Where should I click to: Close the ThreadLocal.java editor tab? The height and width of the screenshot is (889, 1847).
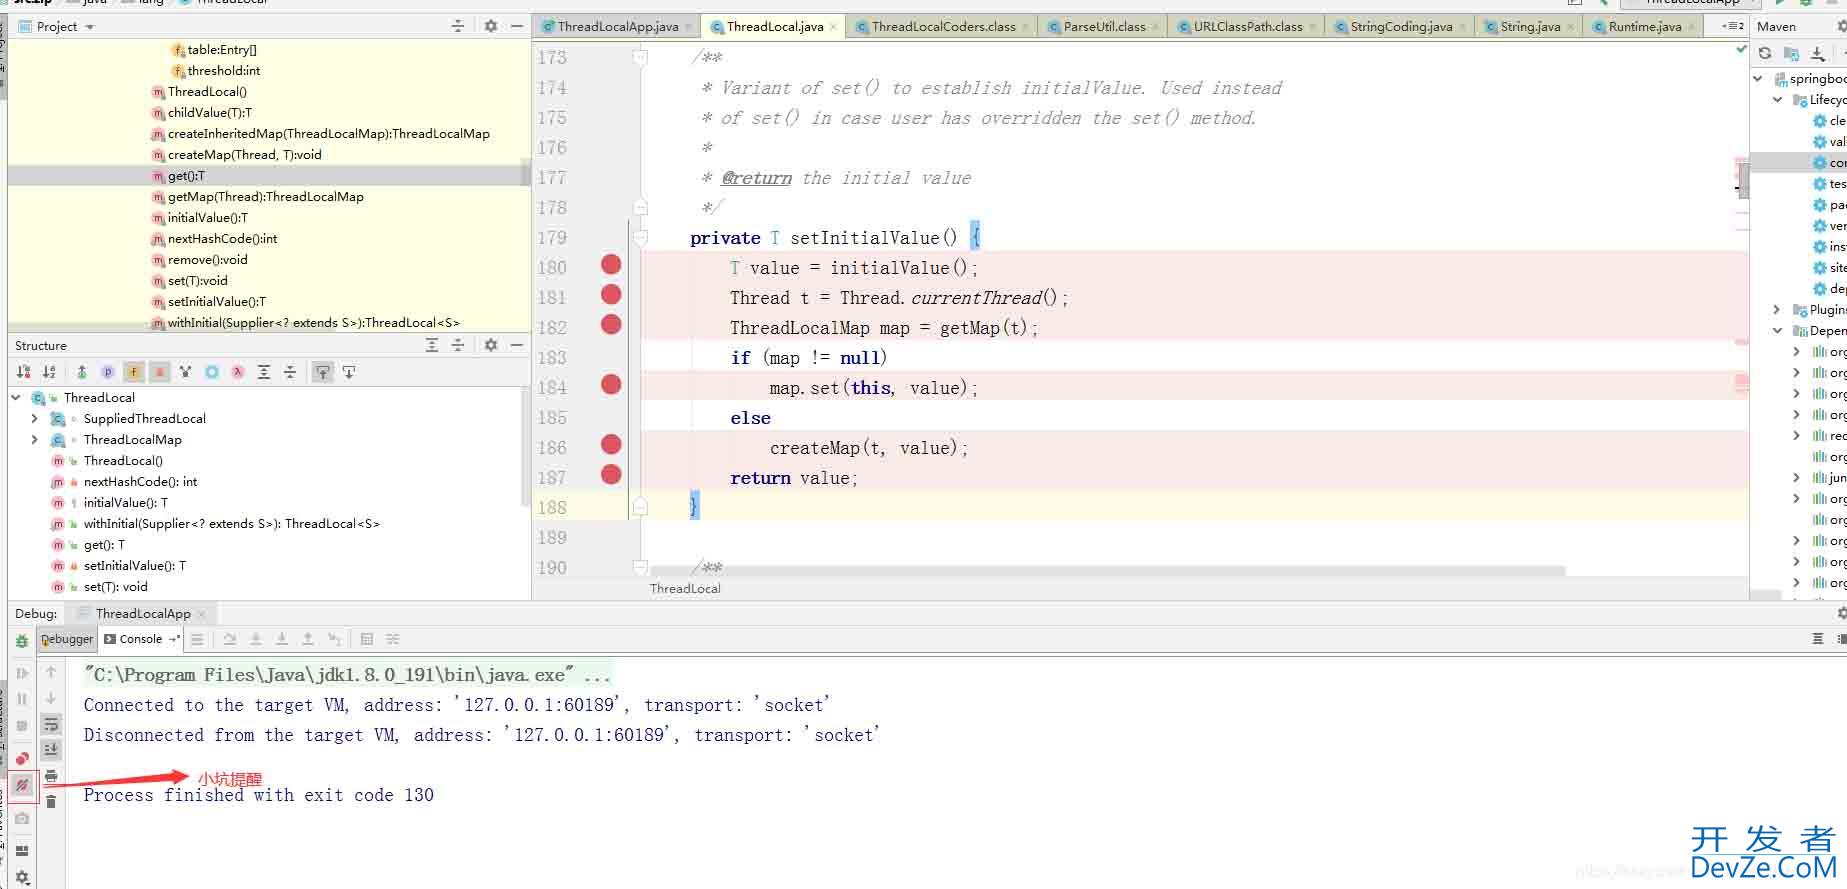tap(834, 27)
